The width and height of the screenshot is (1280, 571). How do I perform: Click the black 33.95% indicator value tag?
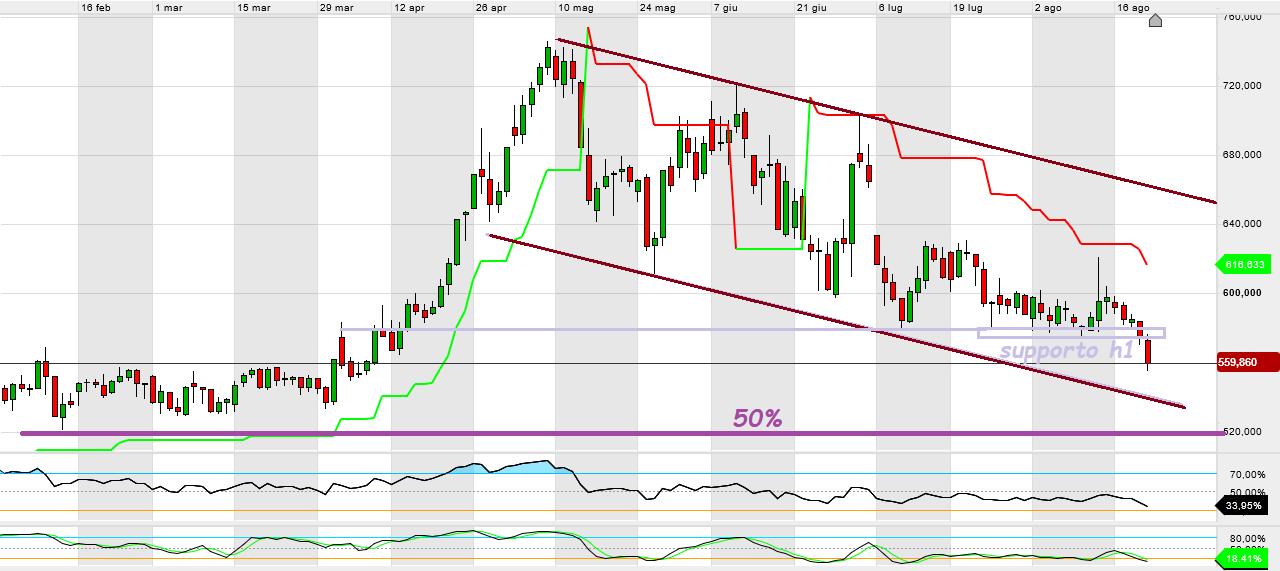point(1246,506)
